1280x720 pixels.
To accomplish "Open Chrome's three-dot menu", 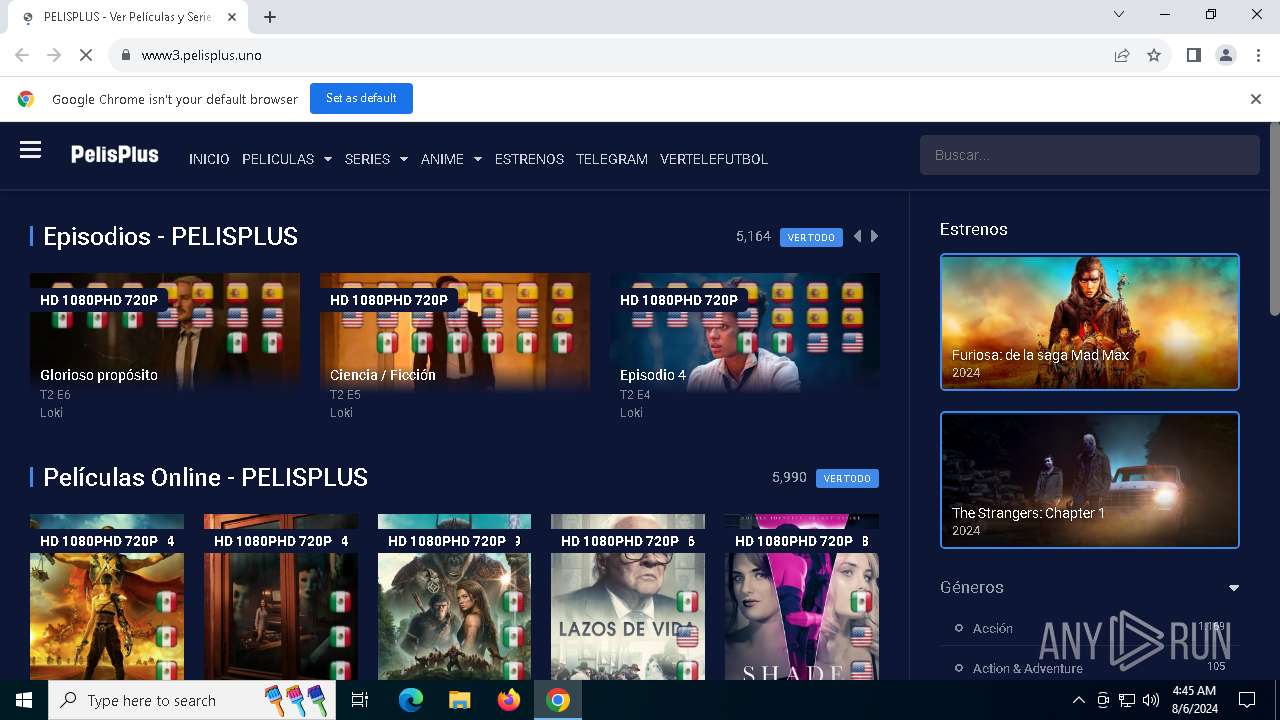I will coord(1258,55).
